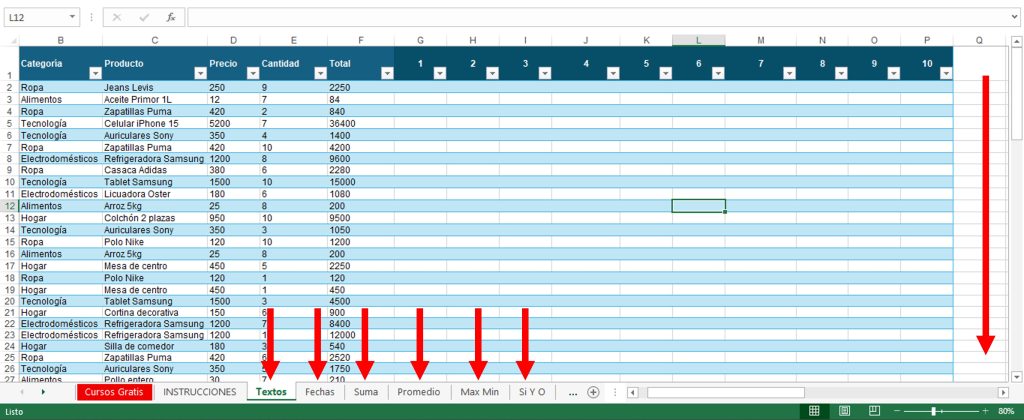
Task: Expand the formula bar with chevron
Action: coord(1013,17)
